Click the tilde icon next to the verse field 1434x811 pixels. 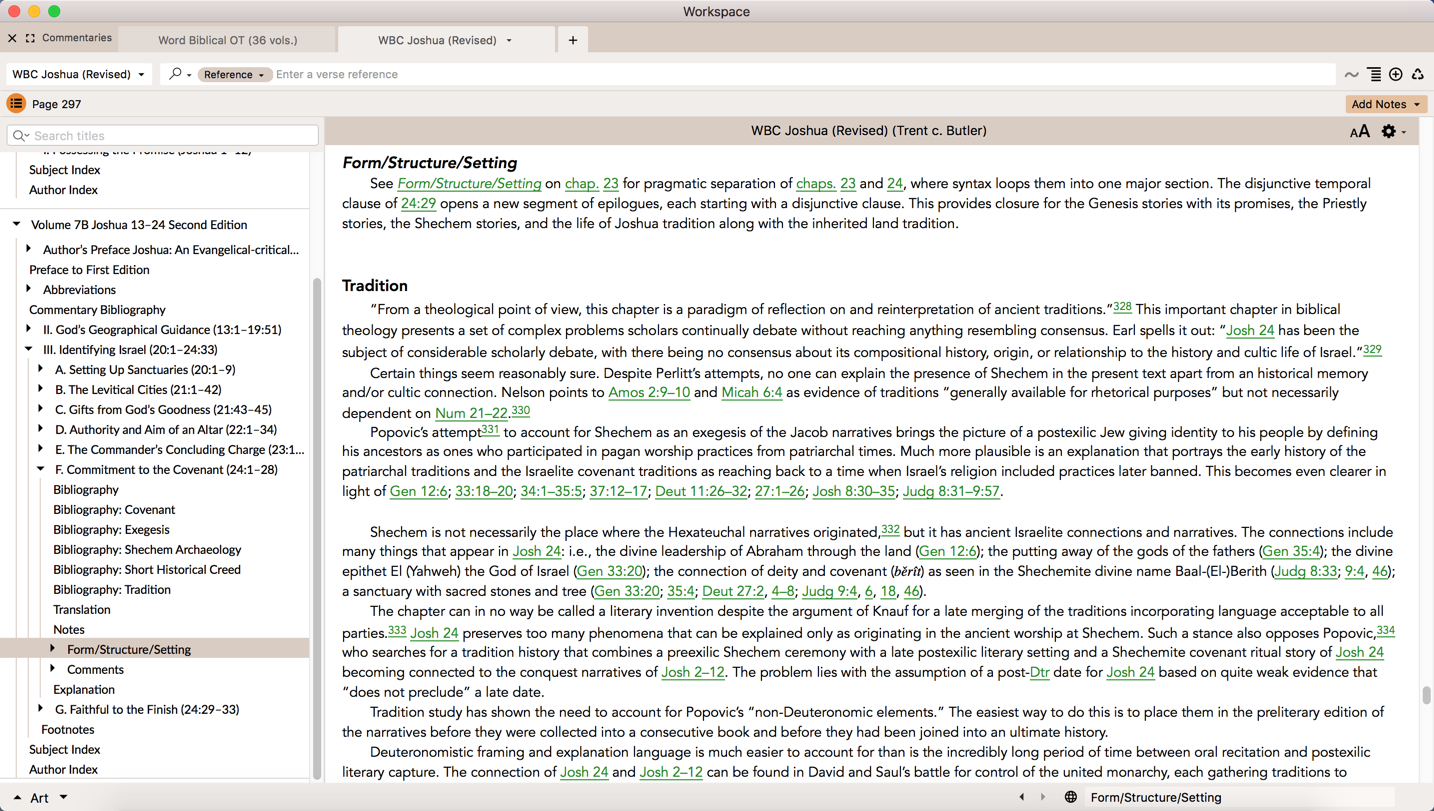click(1351, 74)
